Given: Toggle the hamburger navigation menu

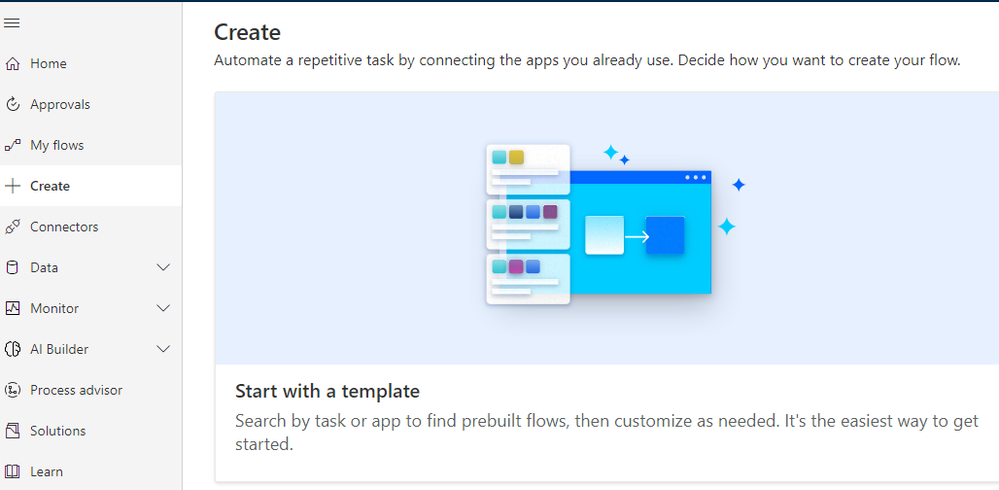Looking at the screenshot, I should point(12,22).
